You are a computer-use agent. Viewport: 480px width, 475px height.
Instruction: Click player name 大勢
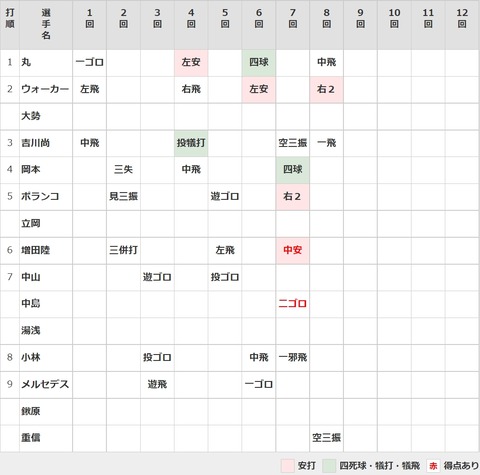click(x=31, y=116)
